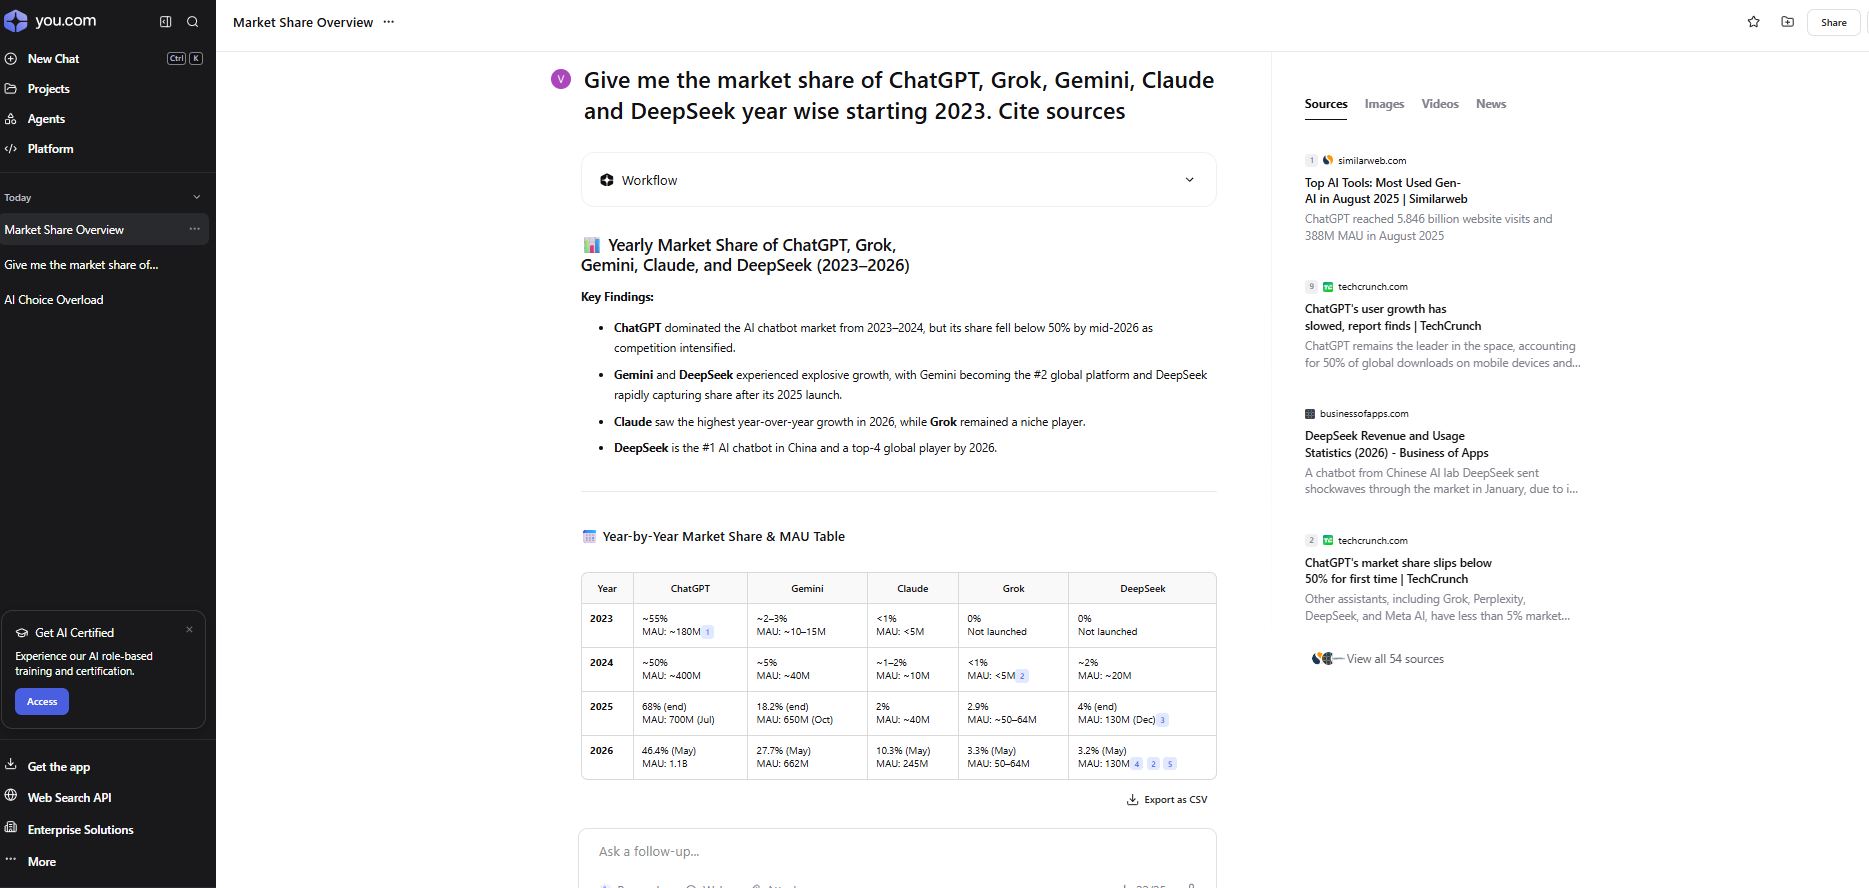Click the Access certification button
This screenshot has height=888, width=1869.
[42, 702]
